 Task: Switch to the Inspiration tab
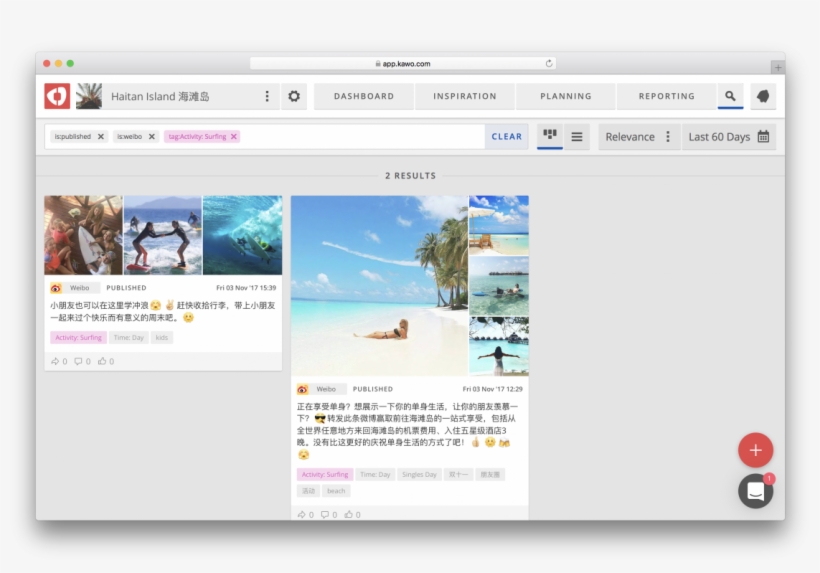(465, 96)
